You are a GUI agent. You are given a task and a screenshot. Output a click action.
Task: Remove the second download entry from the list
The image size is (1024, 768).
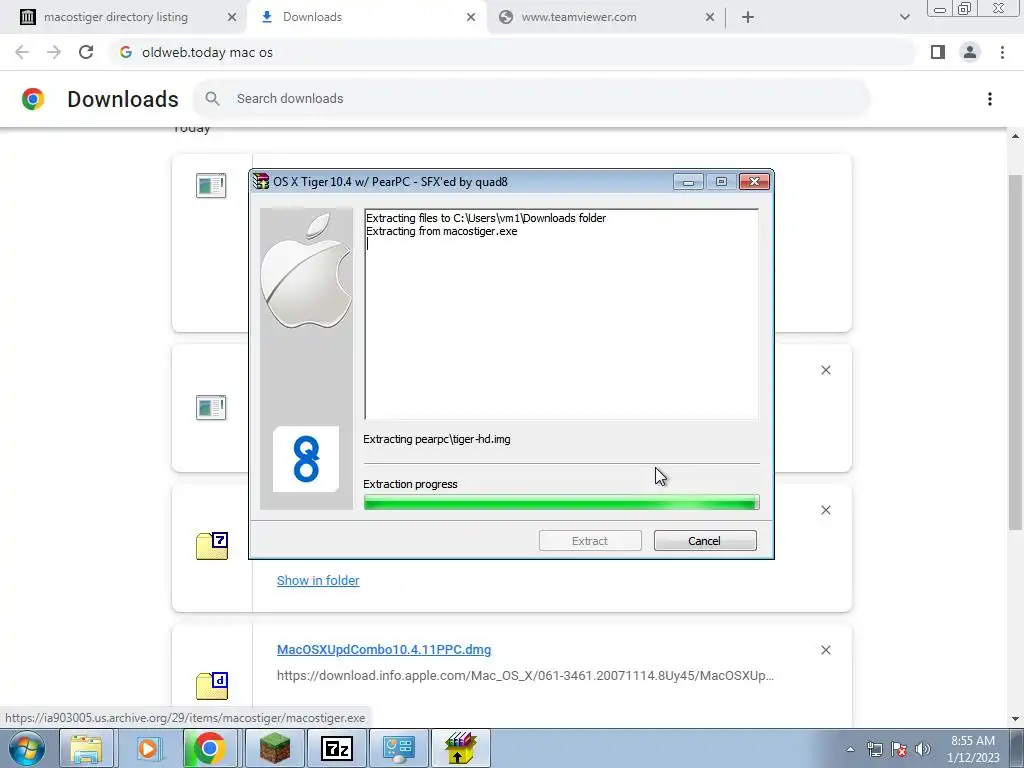(825, 370)
